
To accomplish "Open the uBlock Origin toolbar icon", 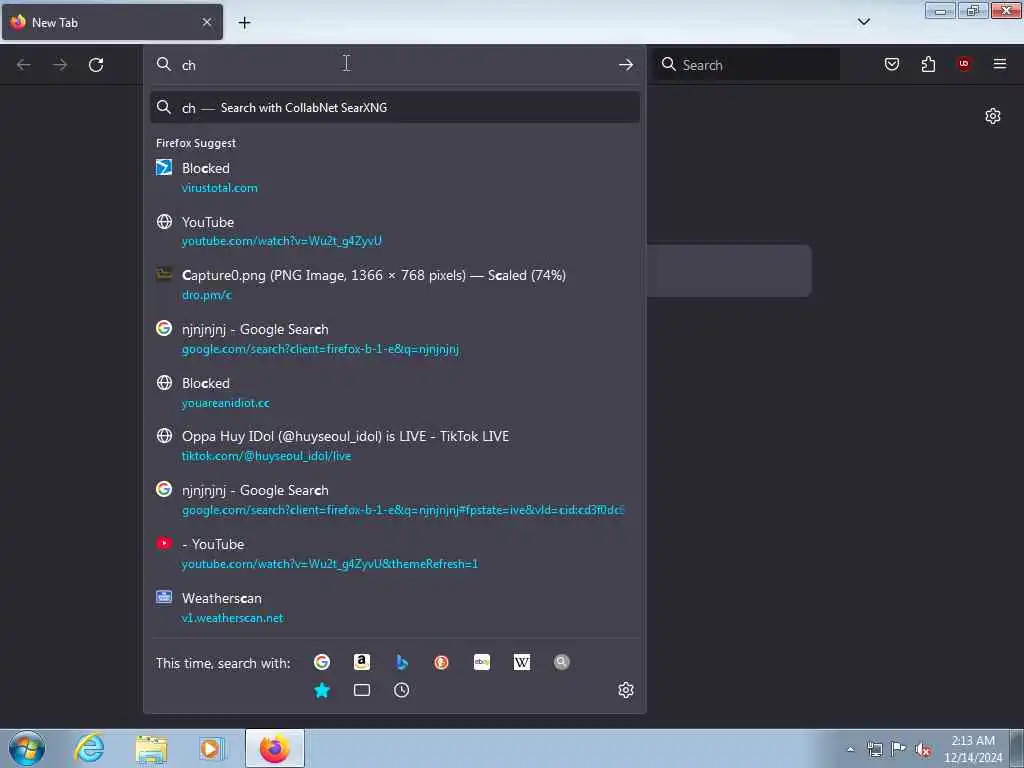I will [x=964, y=64].
